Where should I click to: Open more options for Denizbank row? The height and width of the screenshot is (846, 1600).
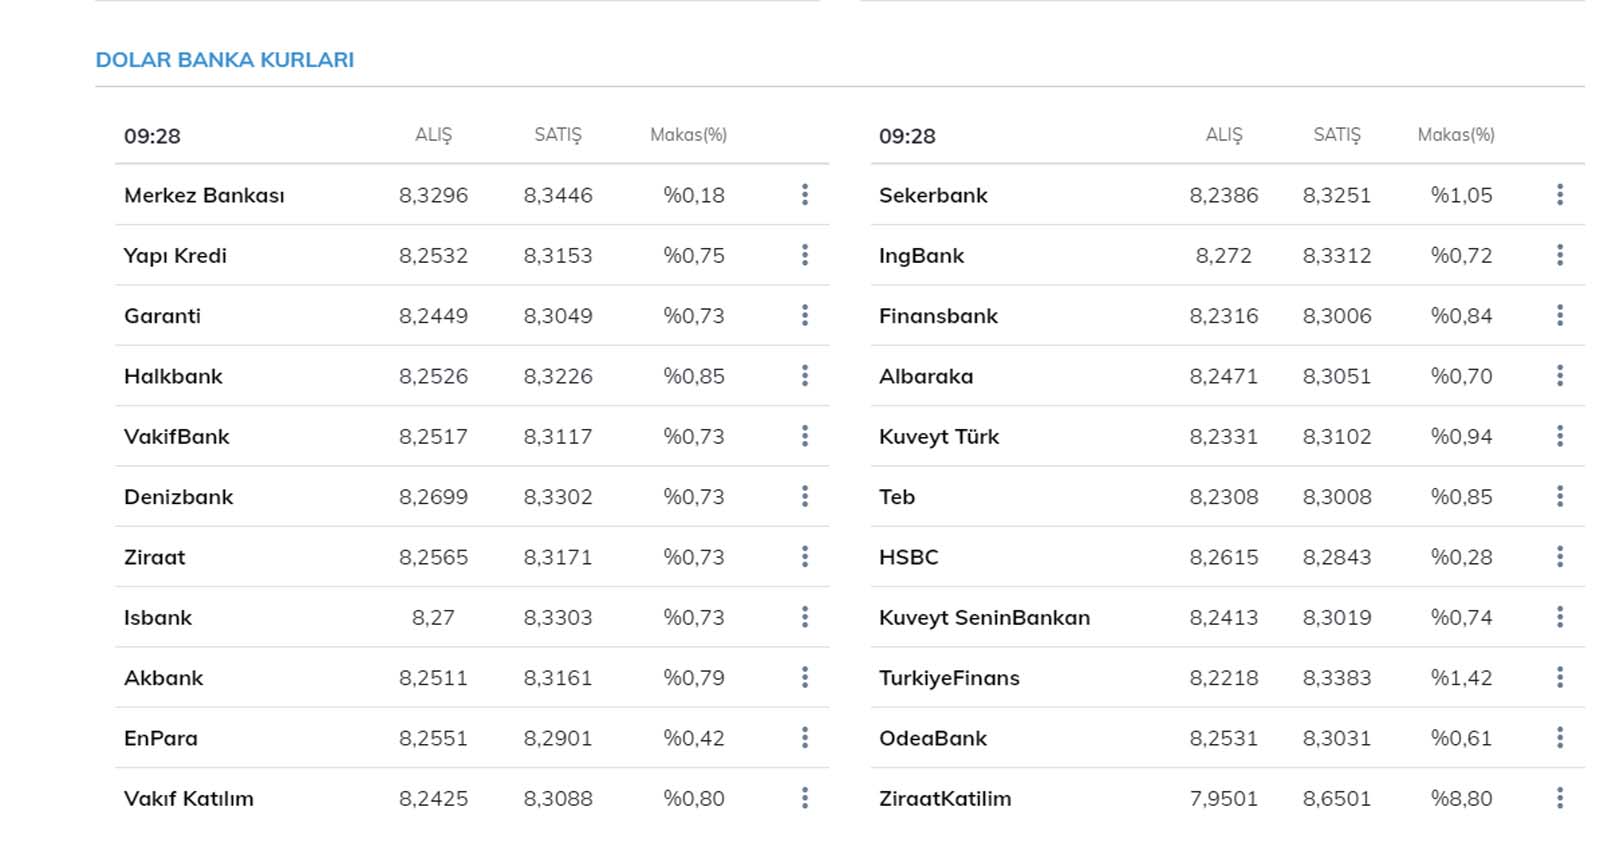[804, 497]
